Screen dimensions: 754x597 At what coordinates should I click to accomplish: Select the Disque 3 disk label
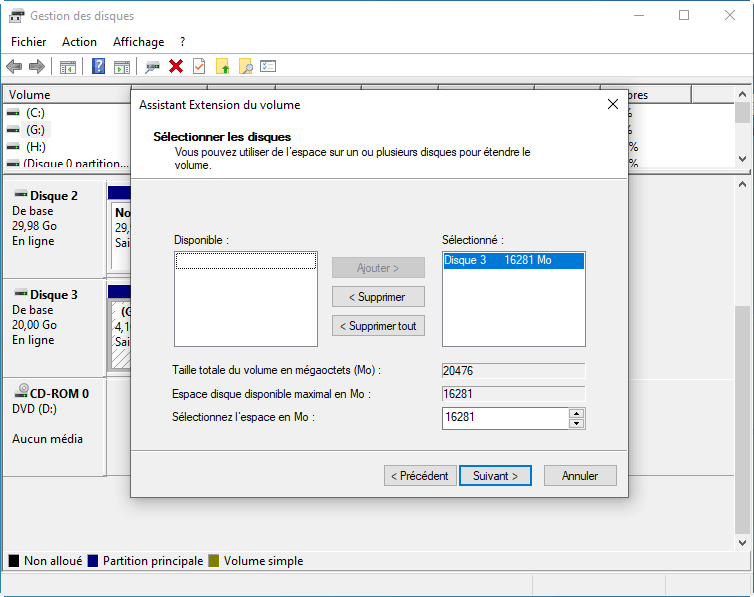(x=53, y=295)
